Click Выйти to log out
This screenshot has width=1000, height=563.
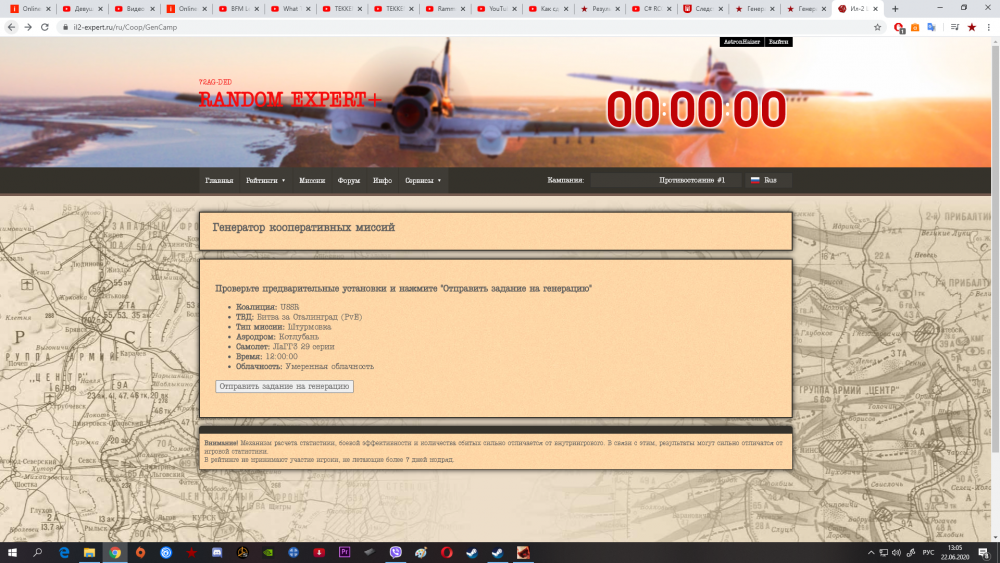[779, 42]
